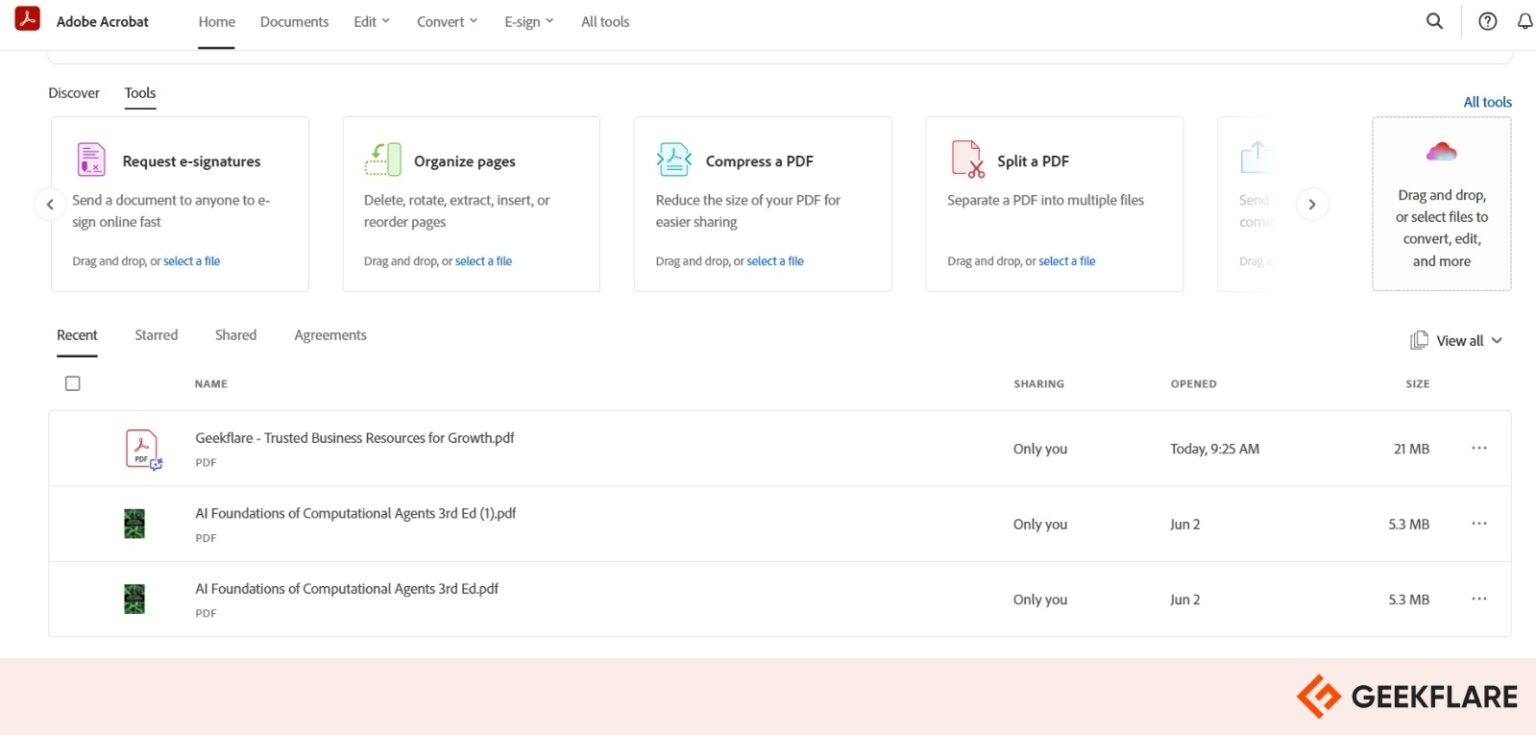Open AI Foundations 3rd Ed (1).pdf thumbnail
The width and height of the screenshot is (1536, 735).
[x=134, y=524]
